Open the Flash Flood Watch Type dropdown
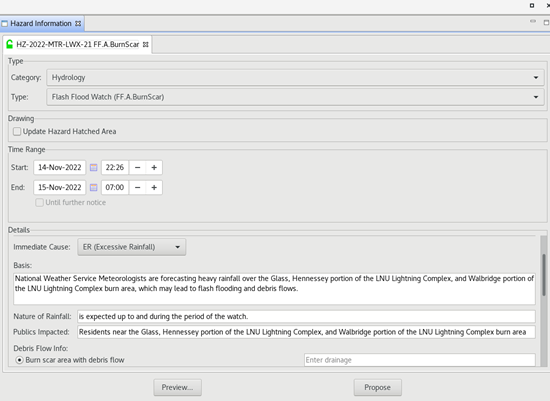Image resolution: width=550 pixels, height=401 pixels. pyautogui.click(x=295, y=97)
